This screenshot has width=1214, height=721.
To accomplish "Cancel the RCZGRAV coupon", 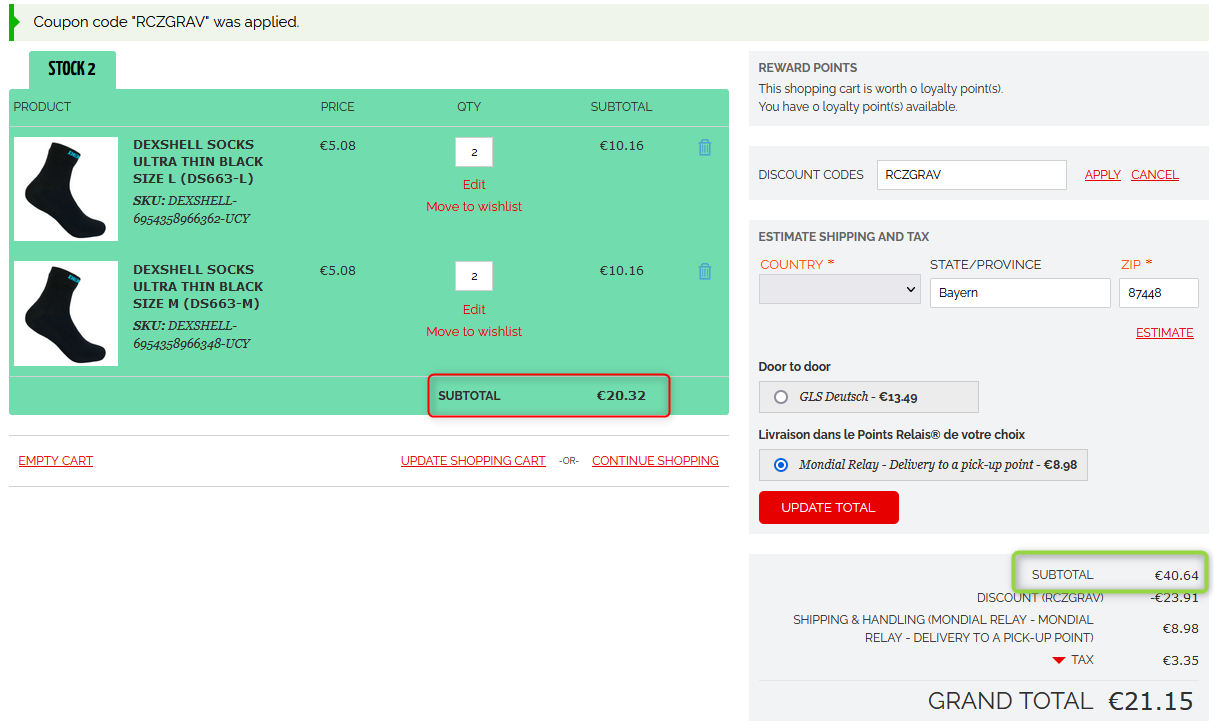I will point(1154,174).
